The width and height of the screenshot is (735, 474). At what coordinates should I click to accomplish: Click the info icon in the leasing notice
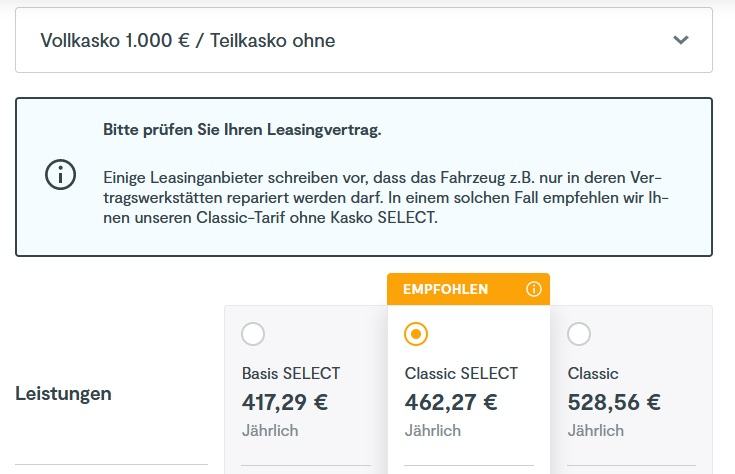coord(61,174)
